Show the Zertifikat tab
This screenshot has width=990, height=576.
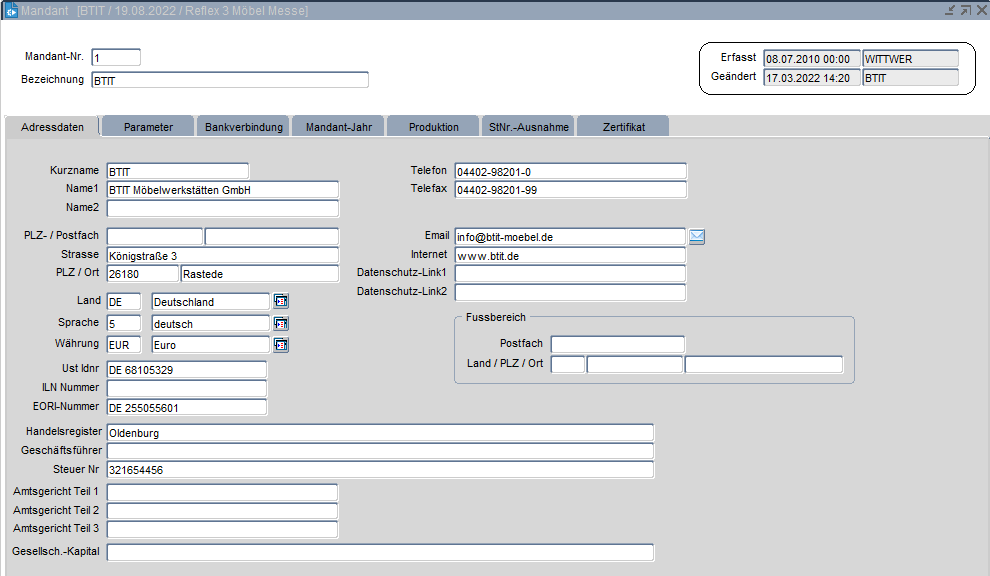(x=623, y=127)
